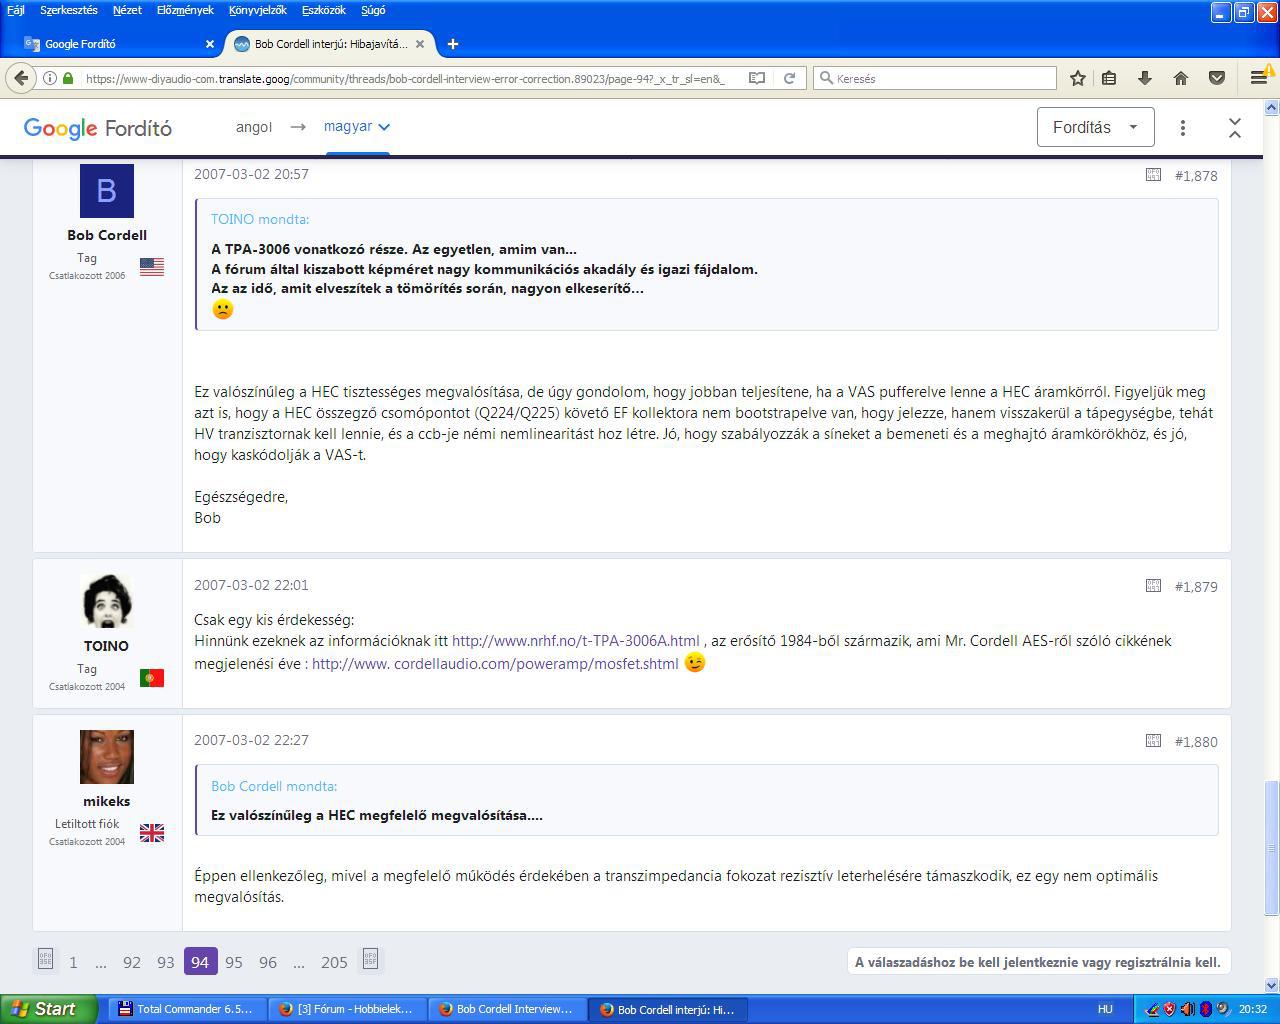
Task: Grab the page's vertical scrollbar thumb
Action: click(1272, 848)
